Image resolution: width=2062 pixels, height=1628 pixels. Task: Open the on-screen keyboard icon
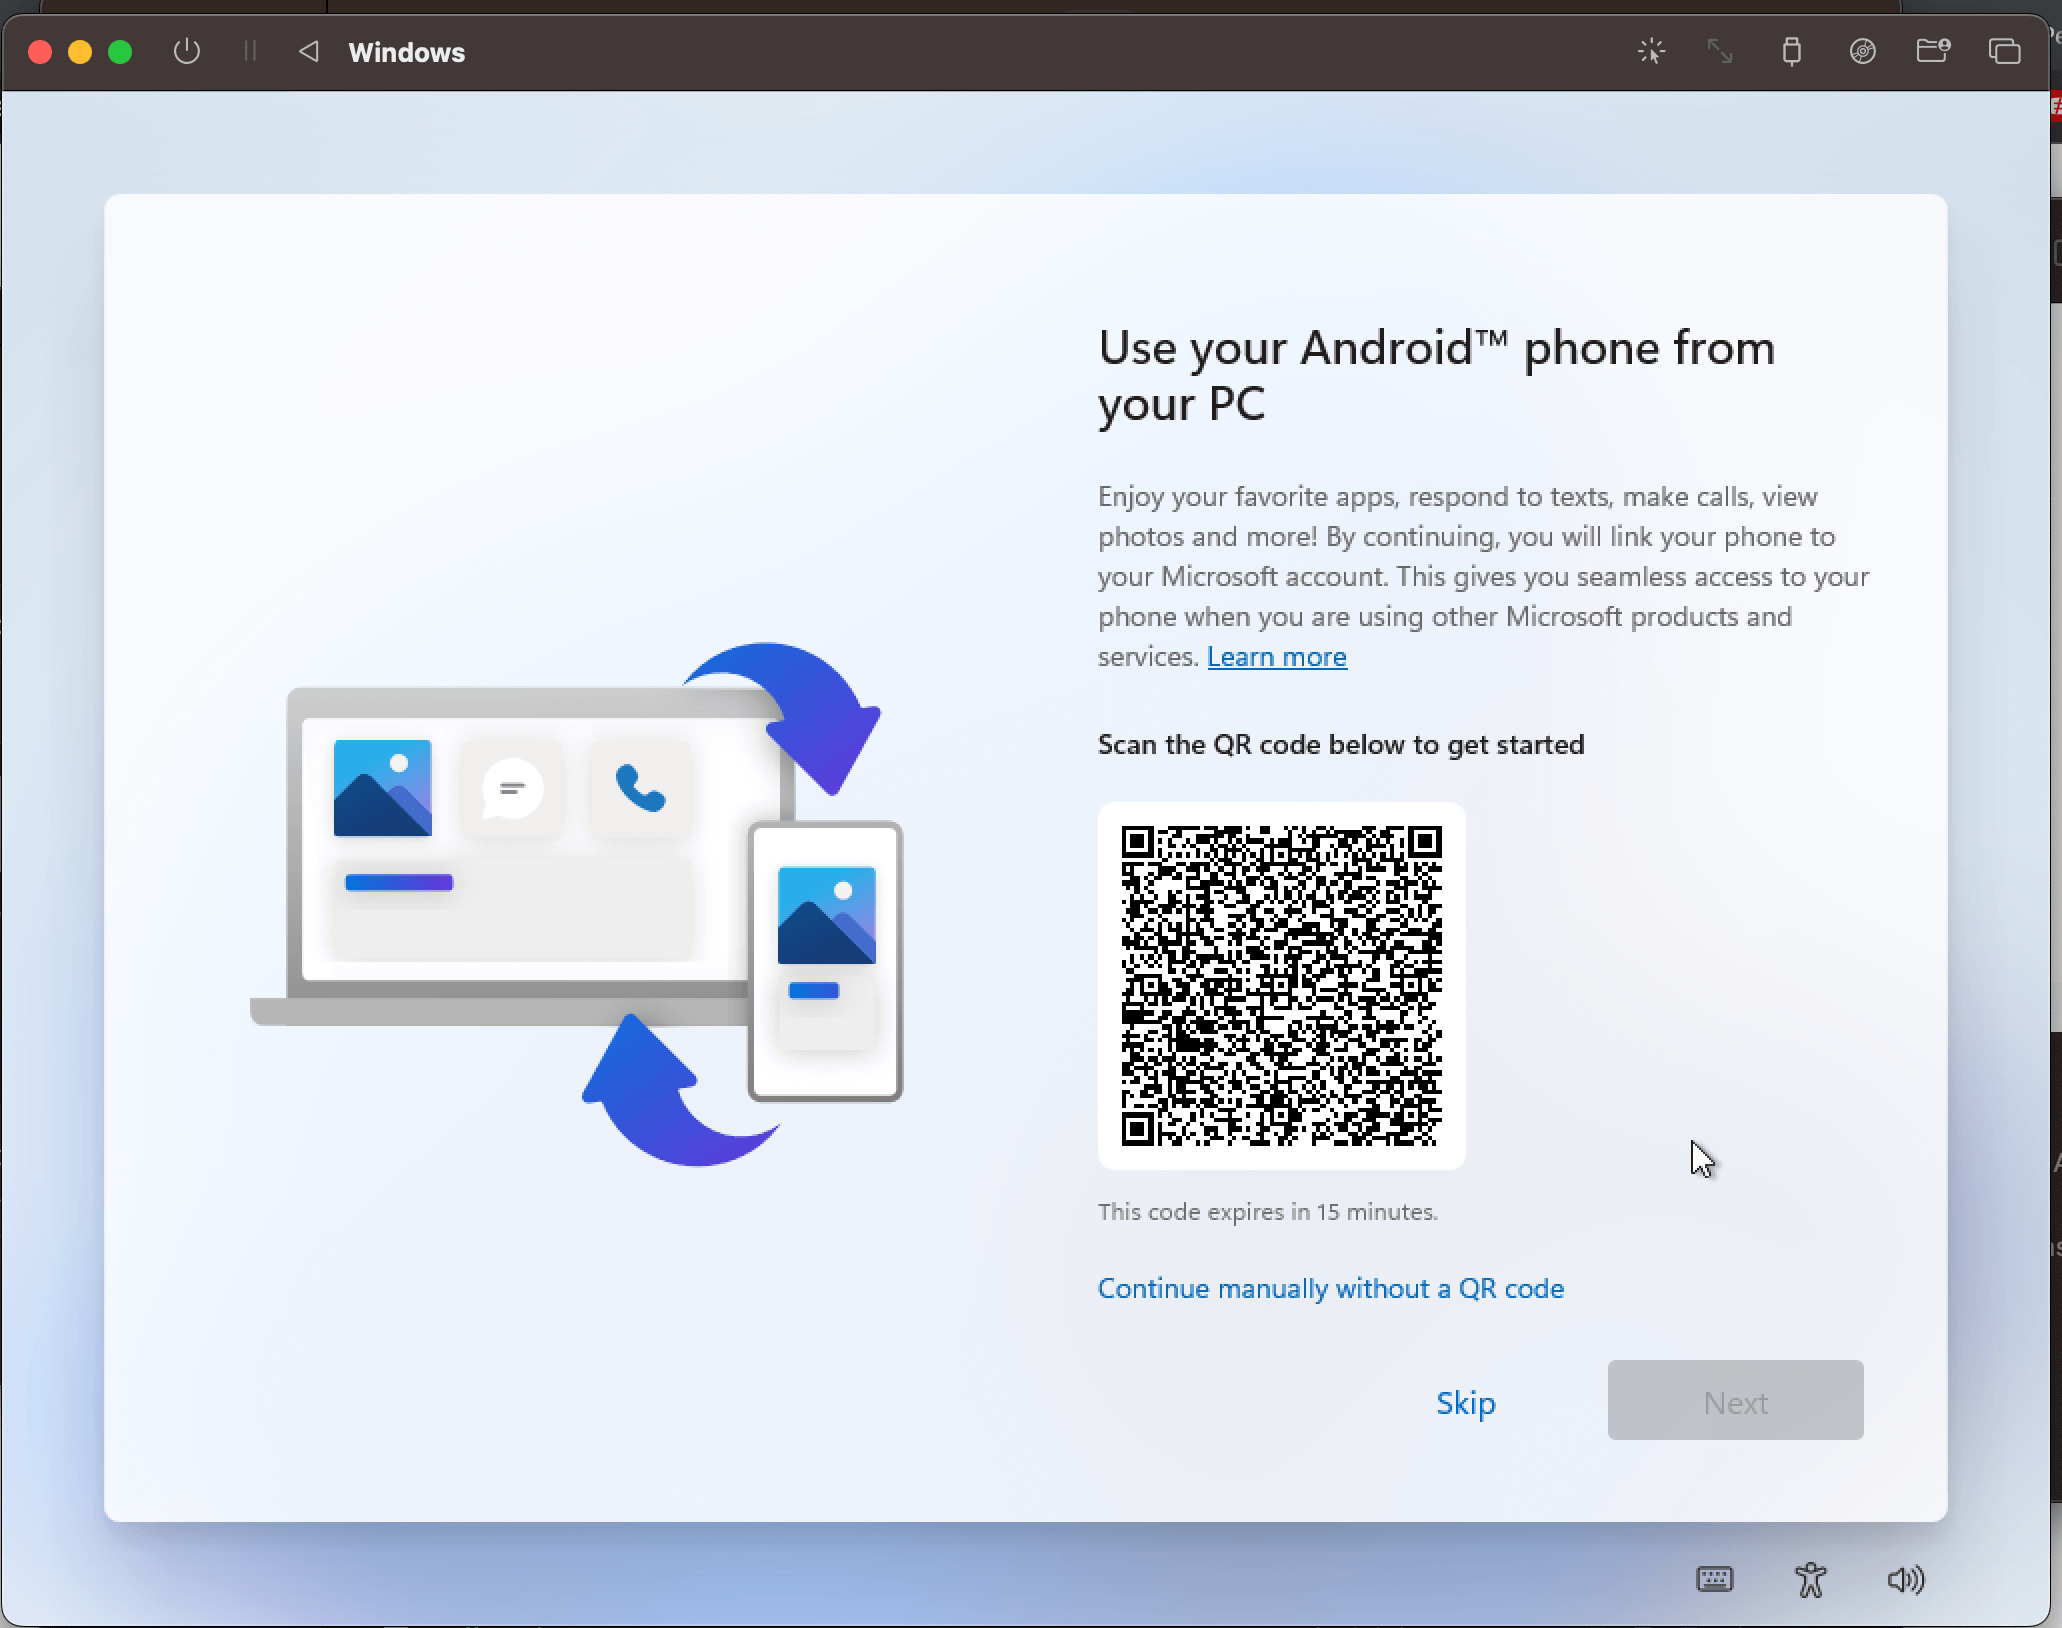pos(1715,1579)
